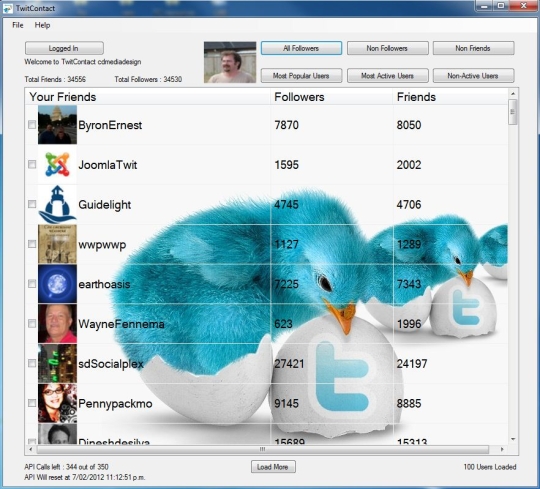Minimize the TwitContact window
This screenshot has height=489, width=540.
[484, 6]
